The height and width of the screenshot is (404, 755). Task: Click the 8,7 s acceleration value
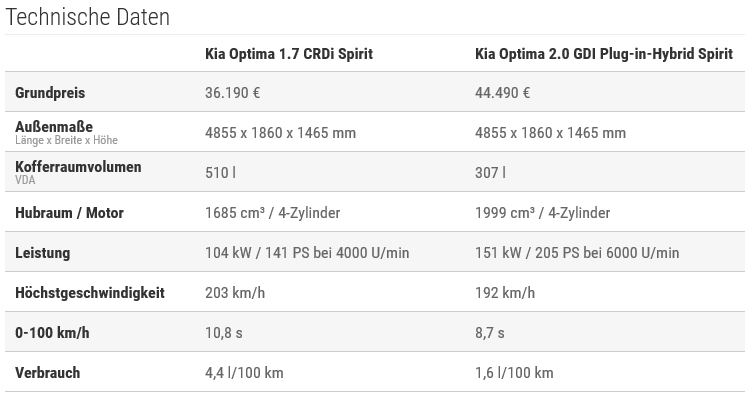(489, 333)
